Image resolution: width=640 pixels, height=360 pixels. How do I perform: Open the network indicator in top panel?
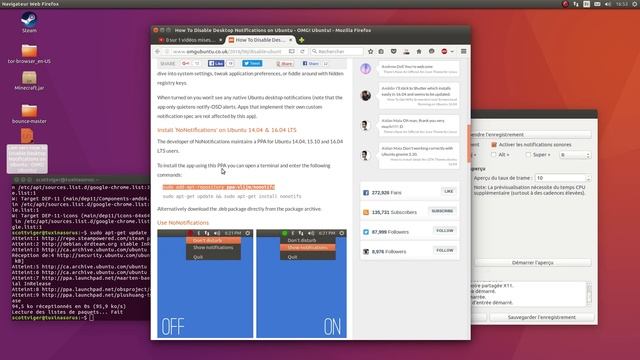576,4
